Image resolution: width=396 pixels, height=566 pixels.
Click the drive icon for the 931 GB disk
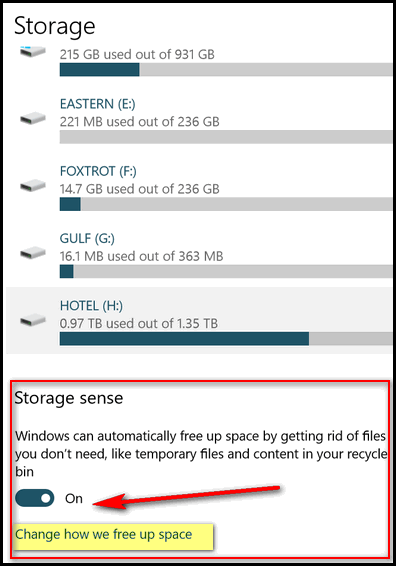pyautogui.click(x=32, y=51)
